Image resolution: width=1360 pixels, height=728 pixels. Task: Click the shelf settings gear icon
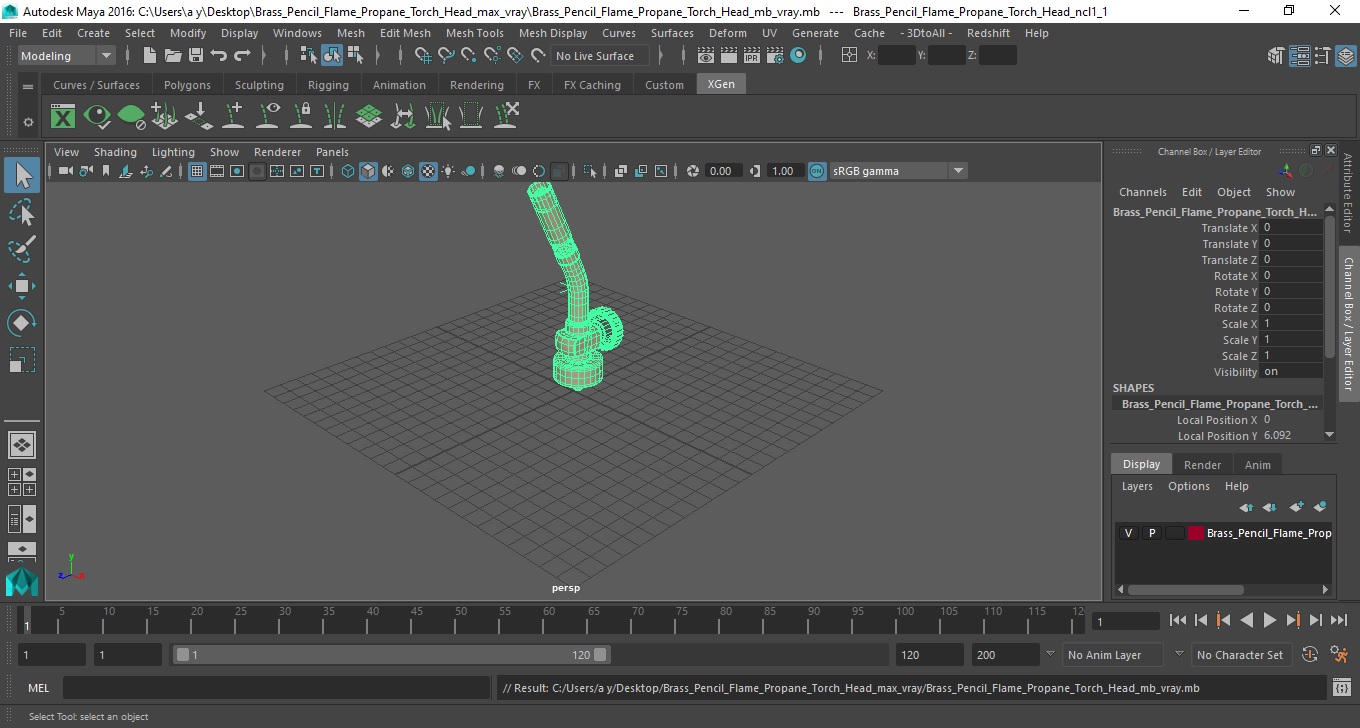tap(28, 122)
